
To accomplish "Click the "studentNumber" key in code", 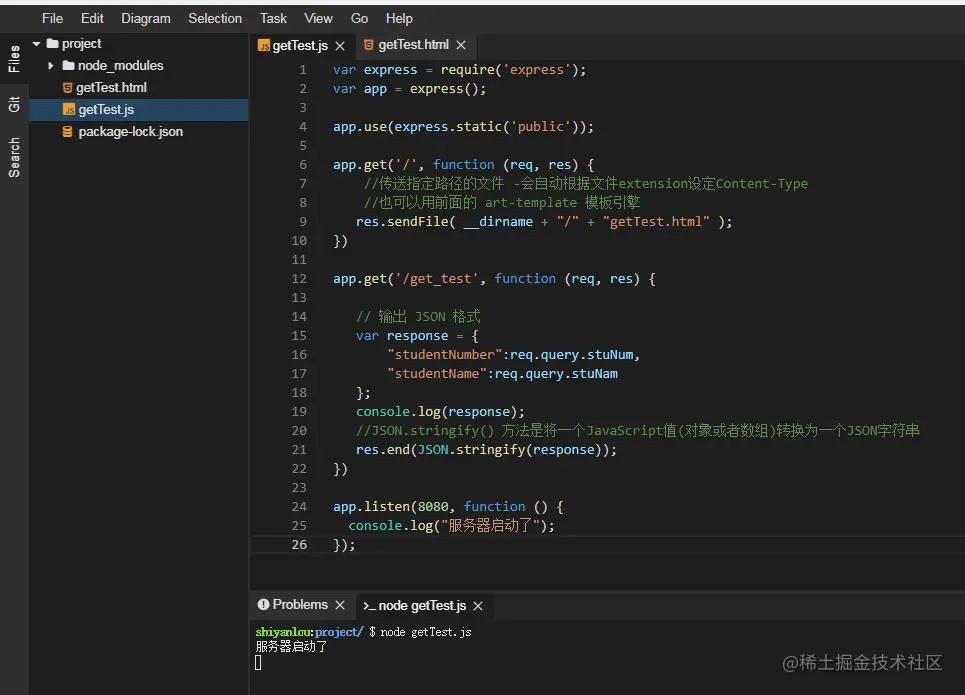I will tap(444, 355).
